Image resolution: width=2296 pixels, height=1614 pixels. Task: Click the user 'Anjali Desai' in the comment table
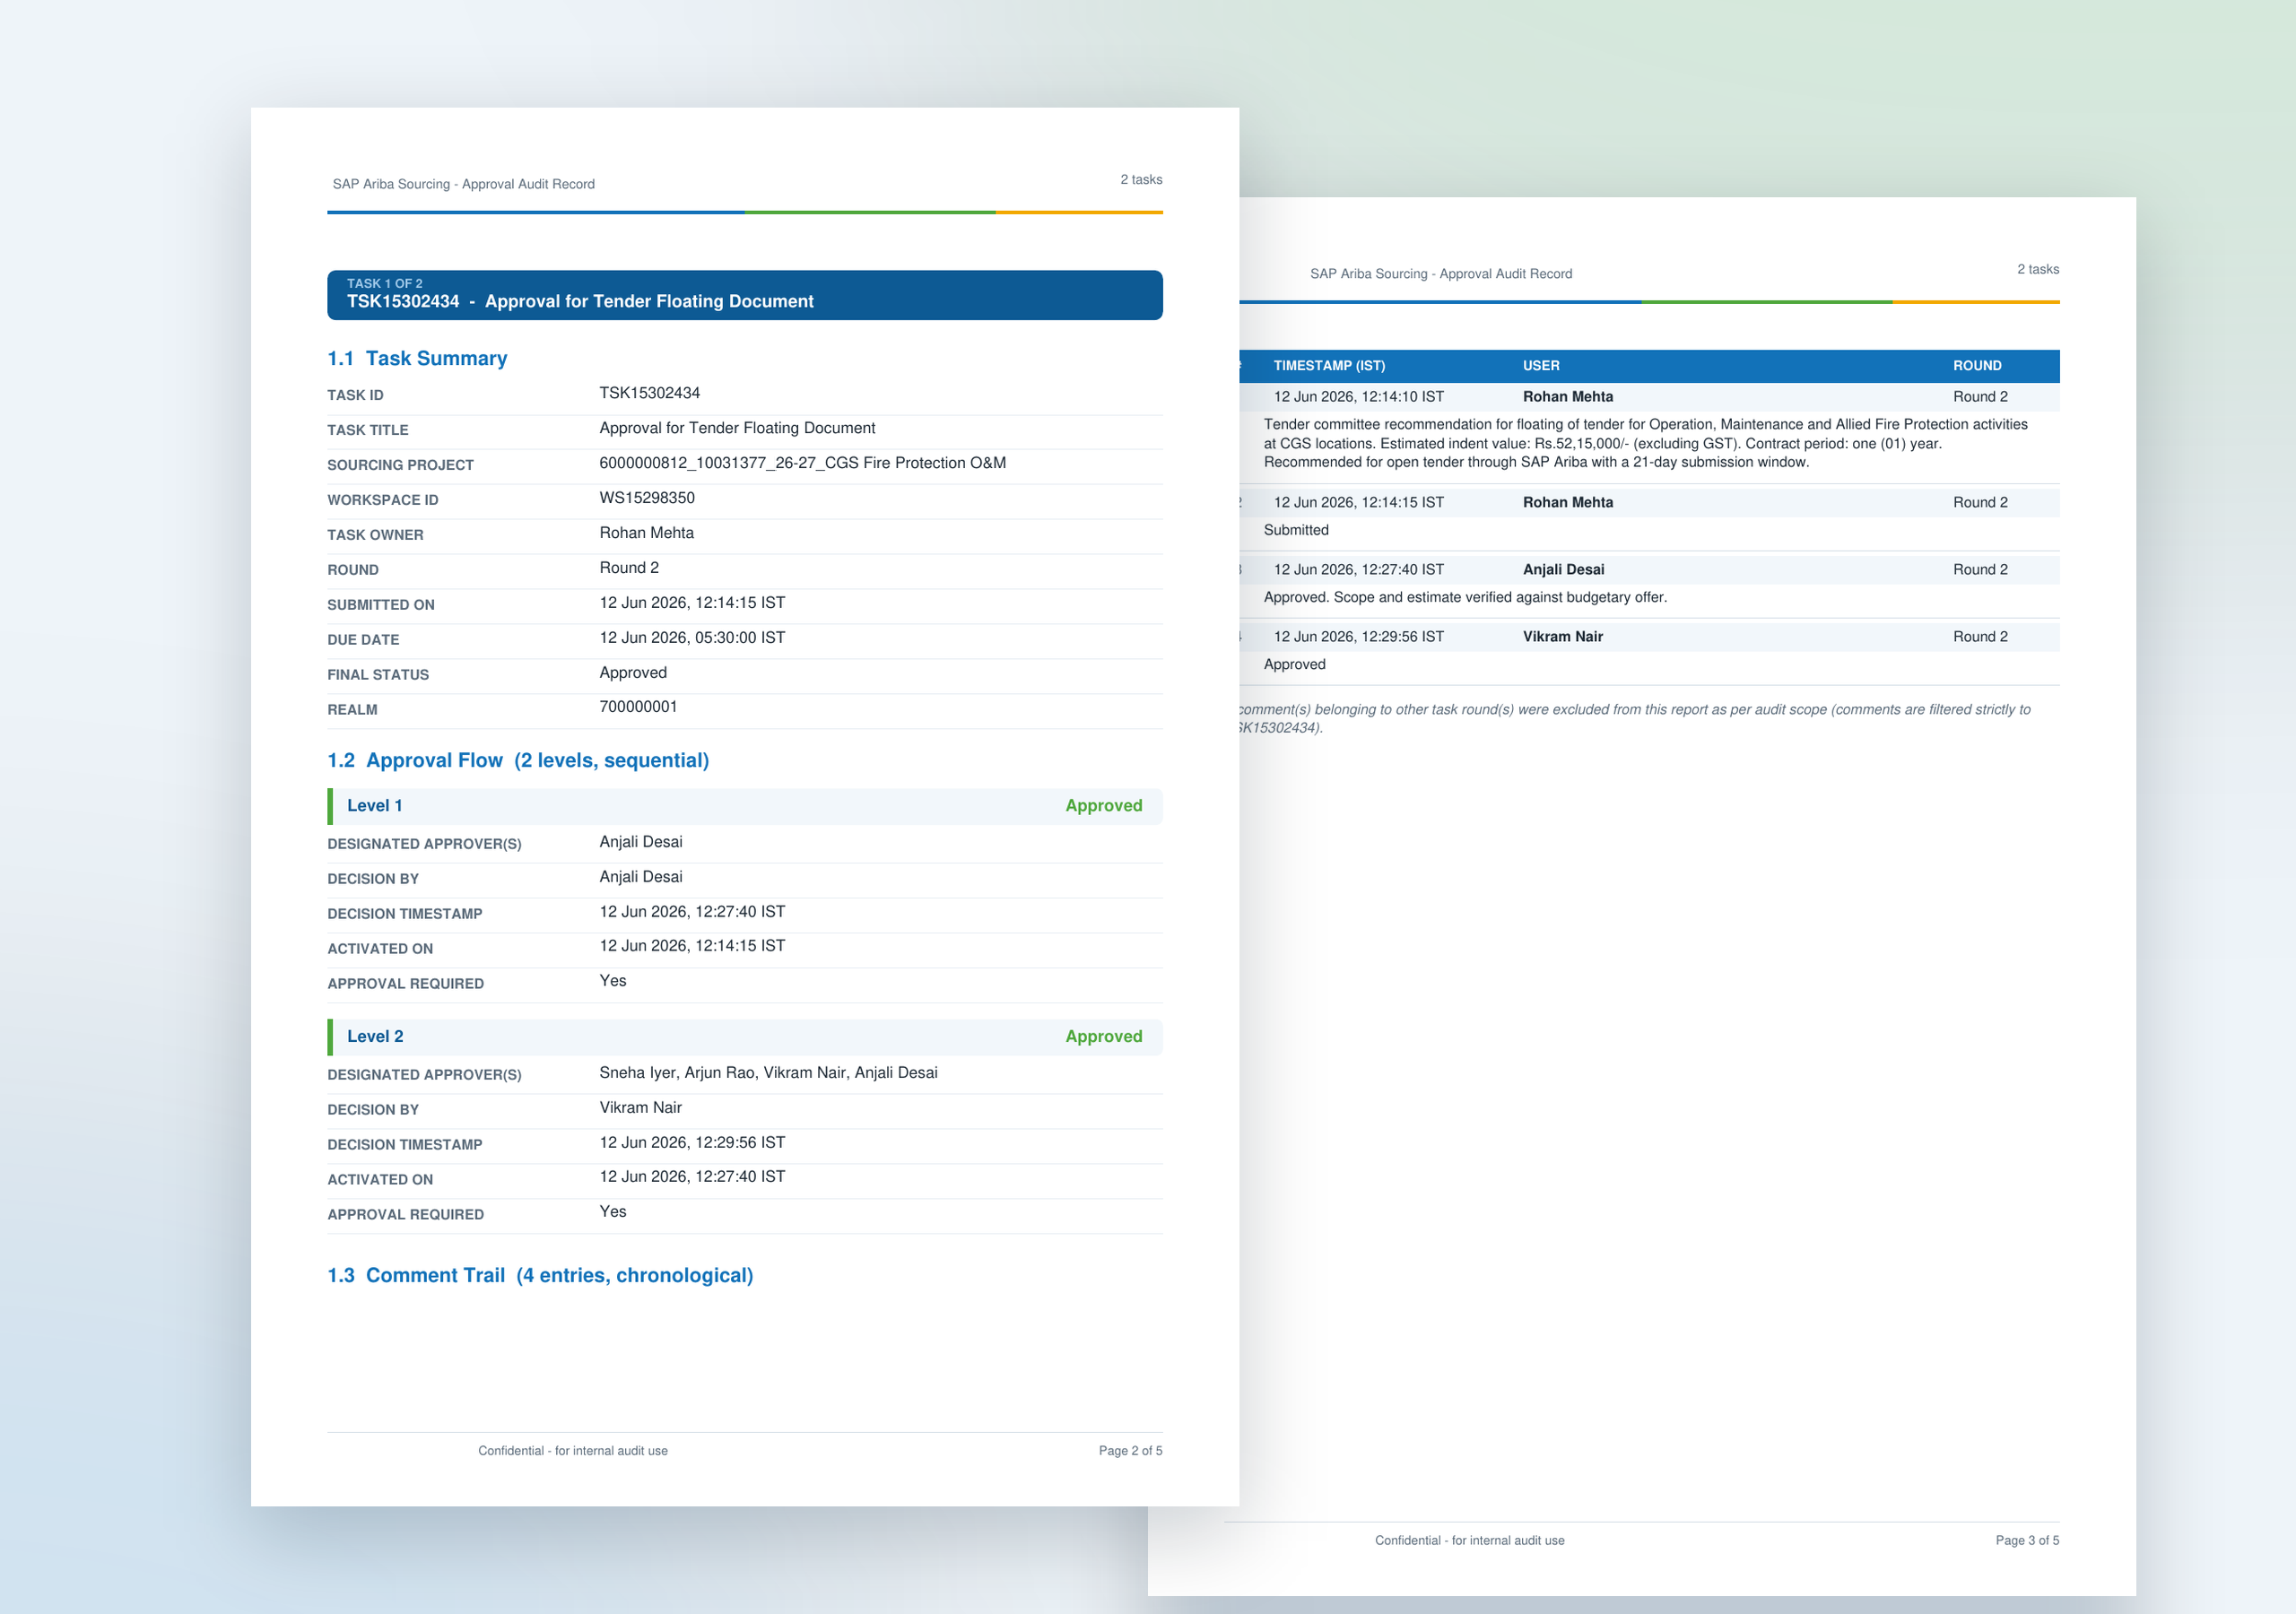pyautogui.click(x=1563, y=570)
